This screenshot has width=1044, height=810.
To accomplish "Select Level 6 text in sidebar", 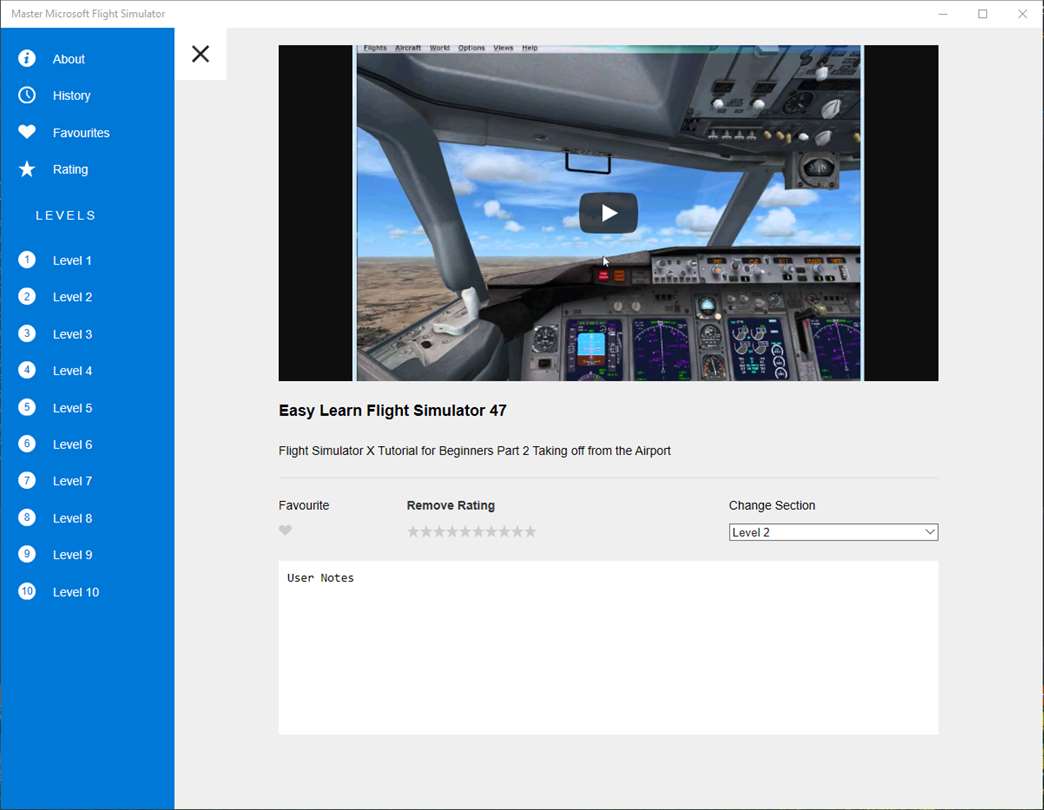I will [x=72, y=445].
